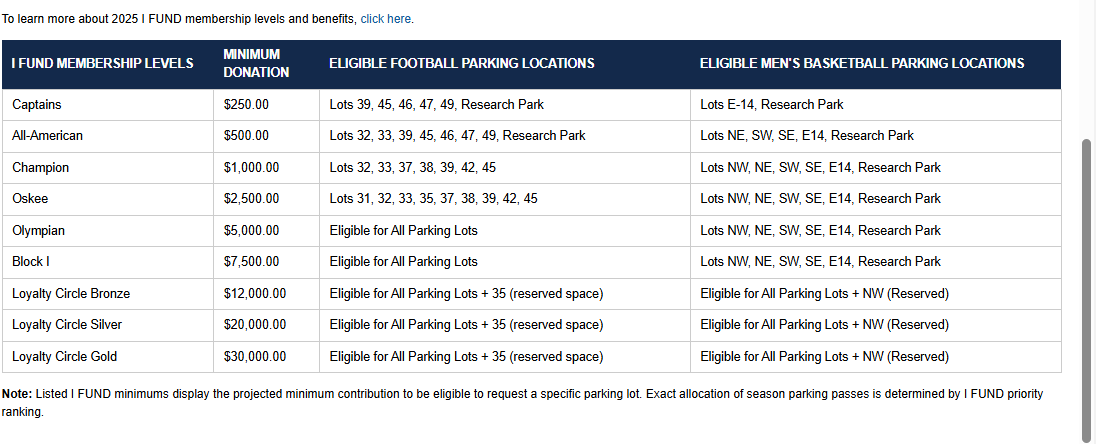Click the "I FUND MEMBERSHIP LEVELS" column header
Viewport: 1096px width, 444px height.
coord(102,63)
